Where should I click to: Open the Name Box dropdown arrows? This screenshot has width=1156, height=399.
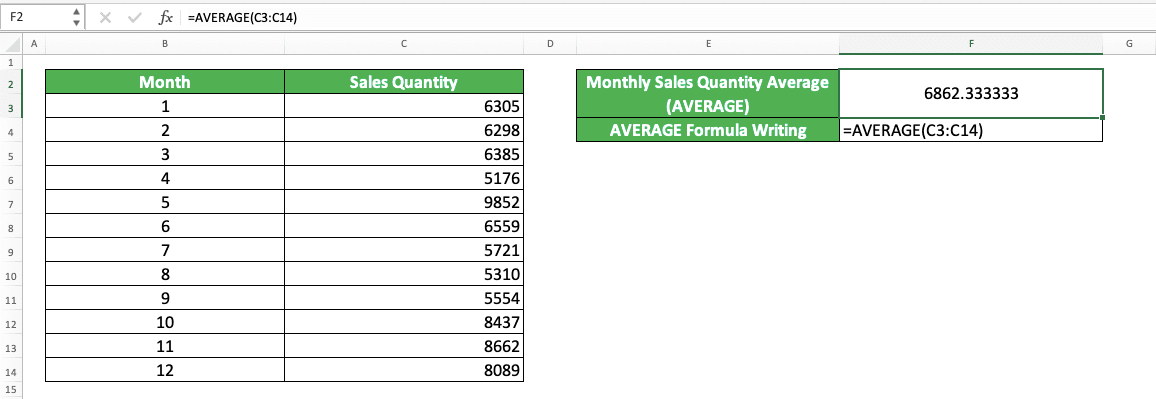point(77,18)
